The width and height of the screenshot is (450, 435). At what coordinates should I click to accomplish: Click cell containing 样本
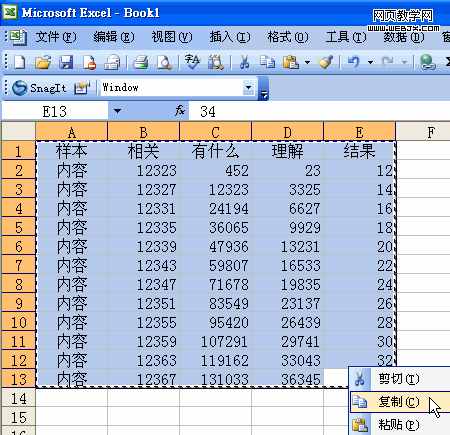tap(72, 151)
